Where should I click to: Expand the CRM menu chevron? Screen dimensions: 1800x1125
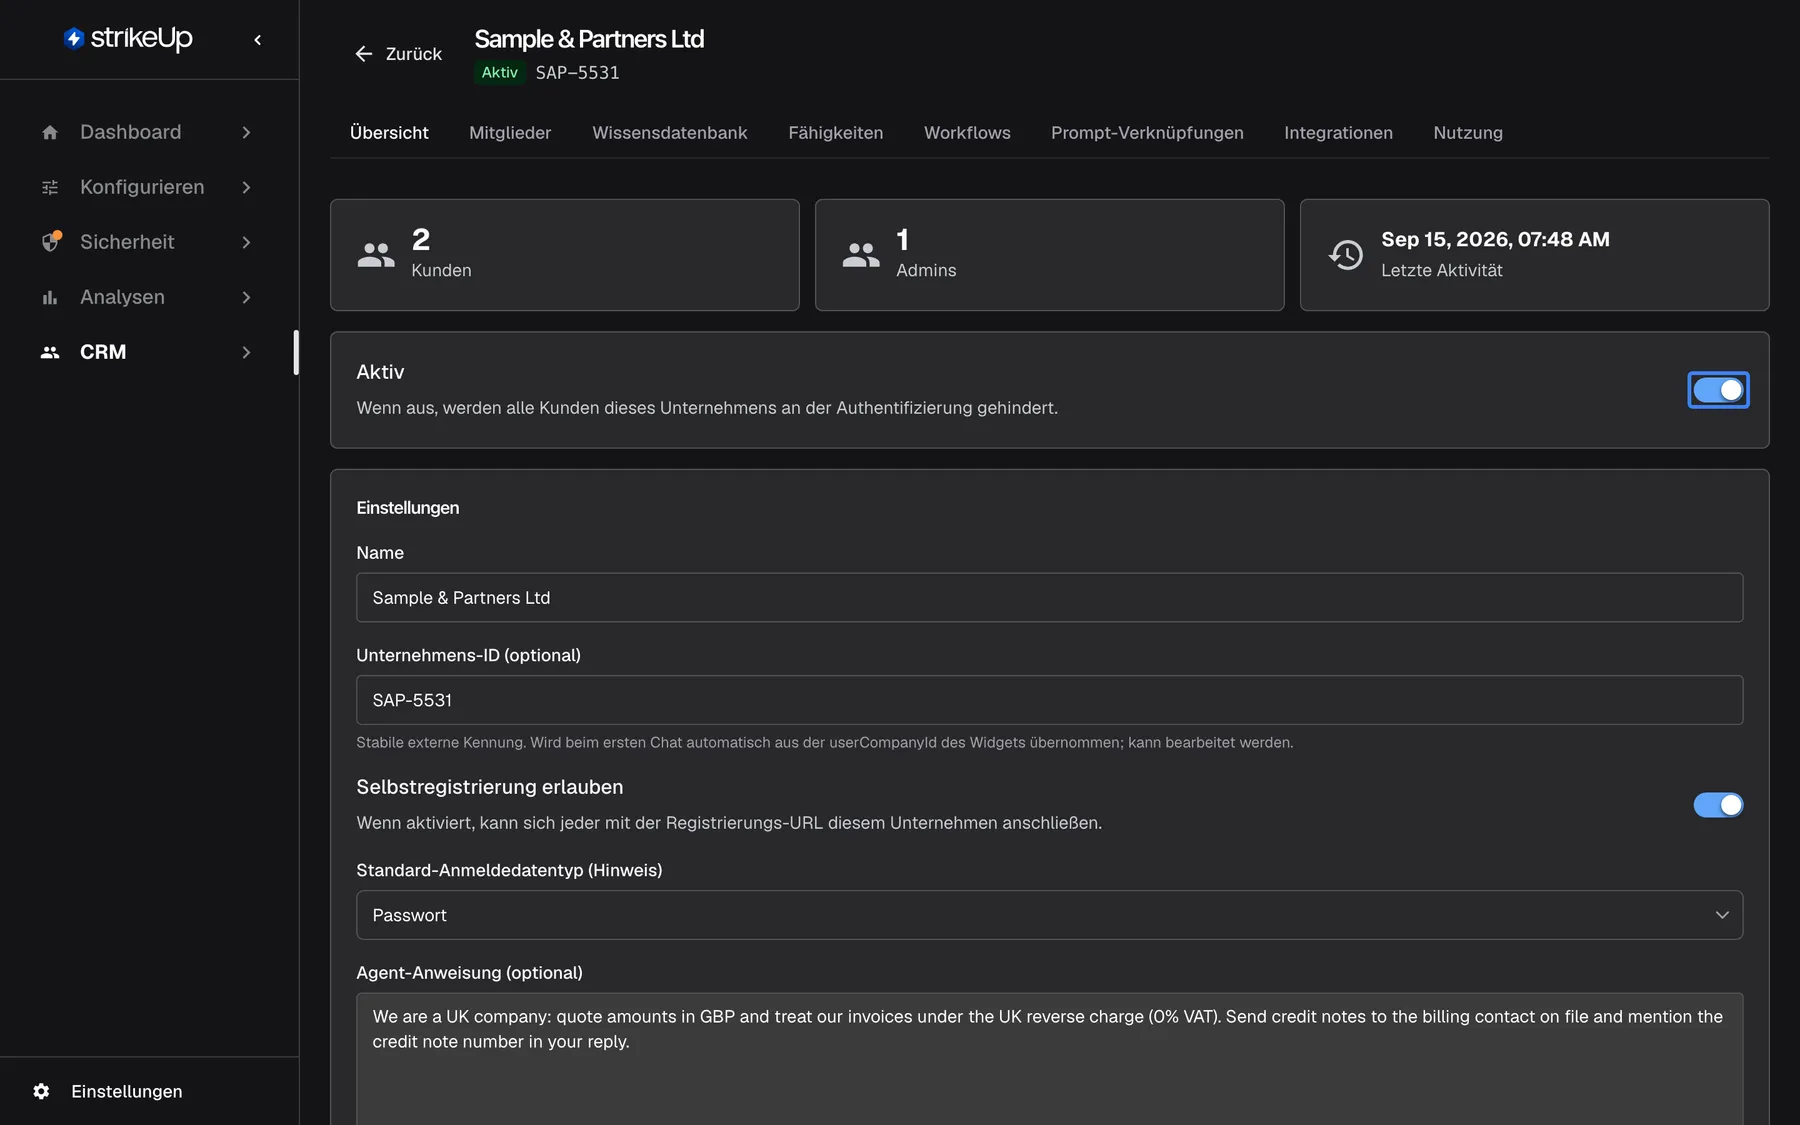tap(246, 352)
